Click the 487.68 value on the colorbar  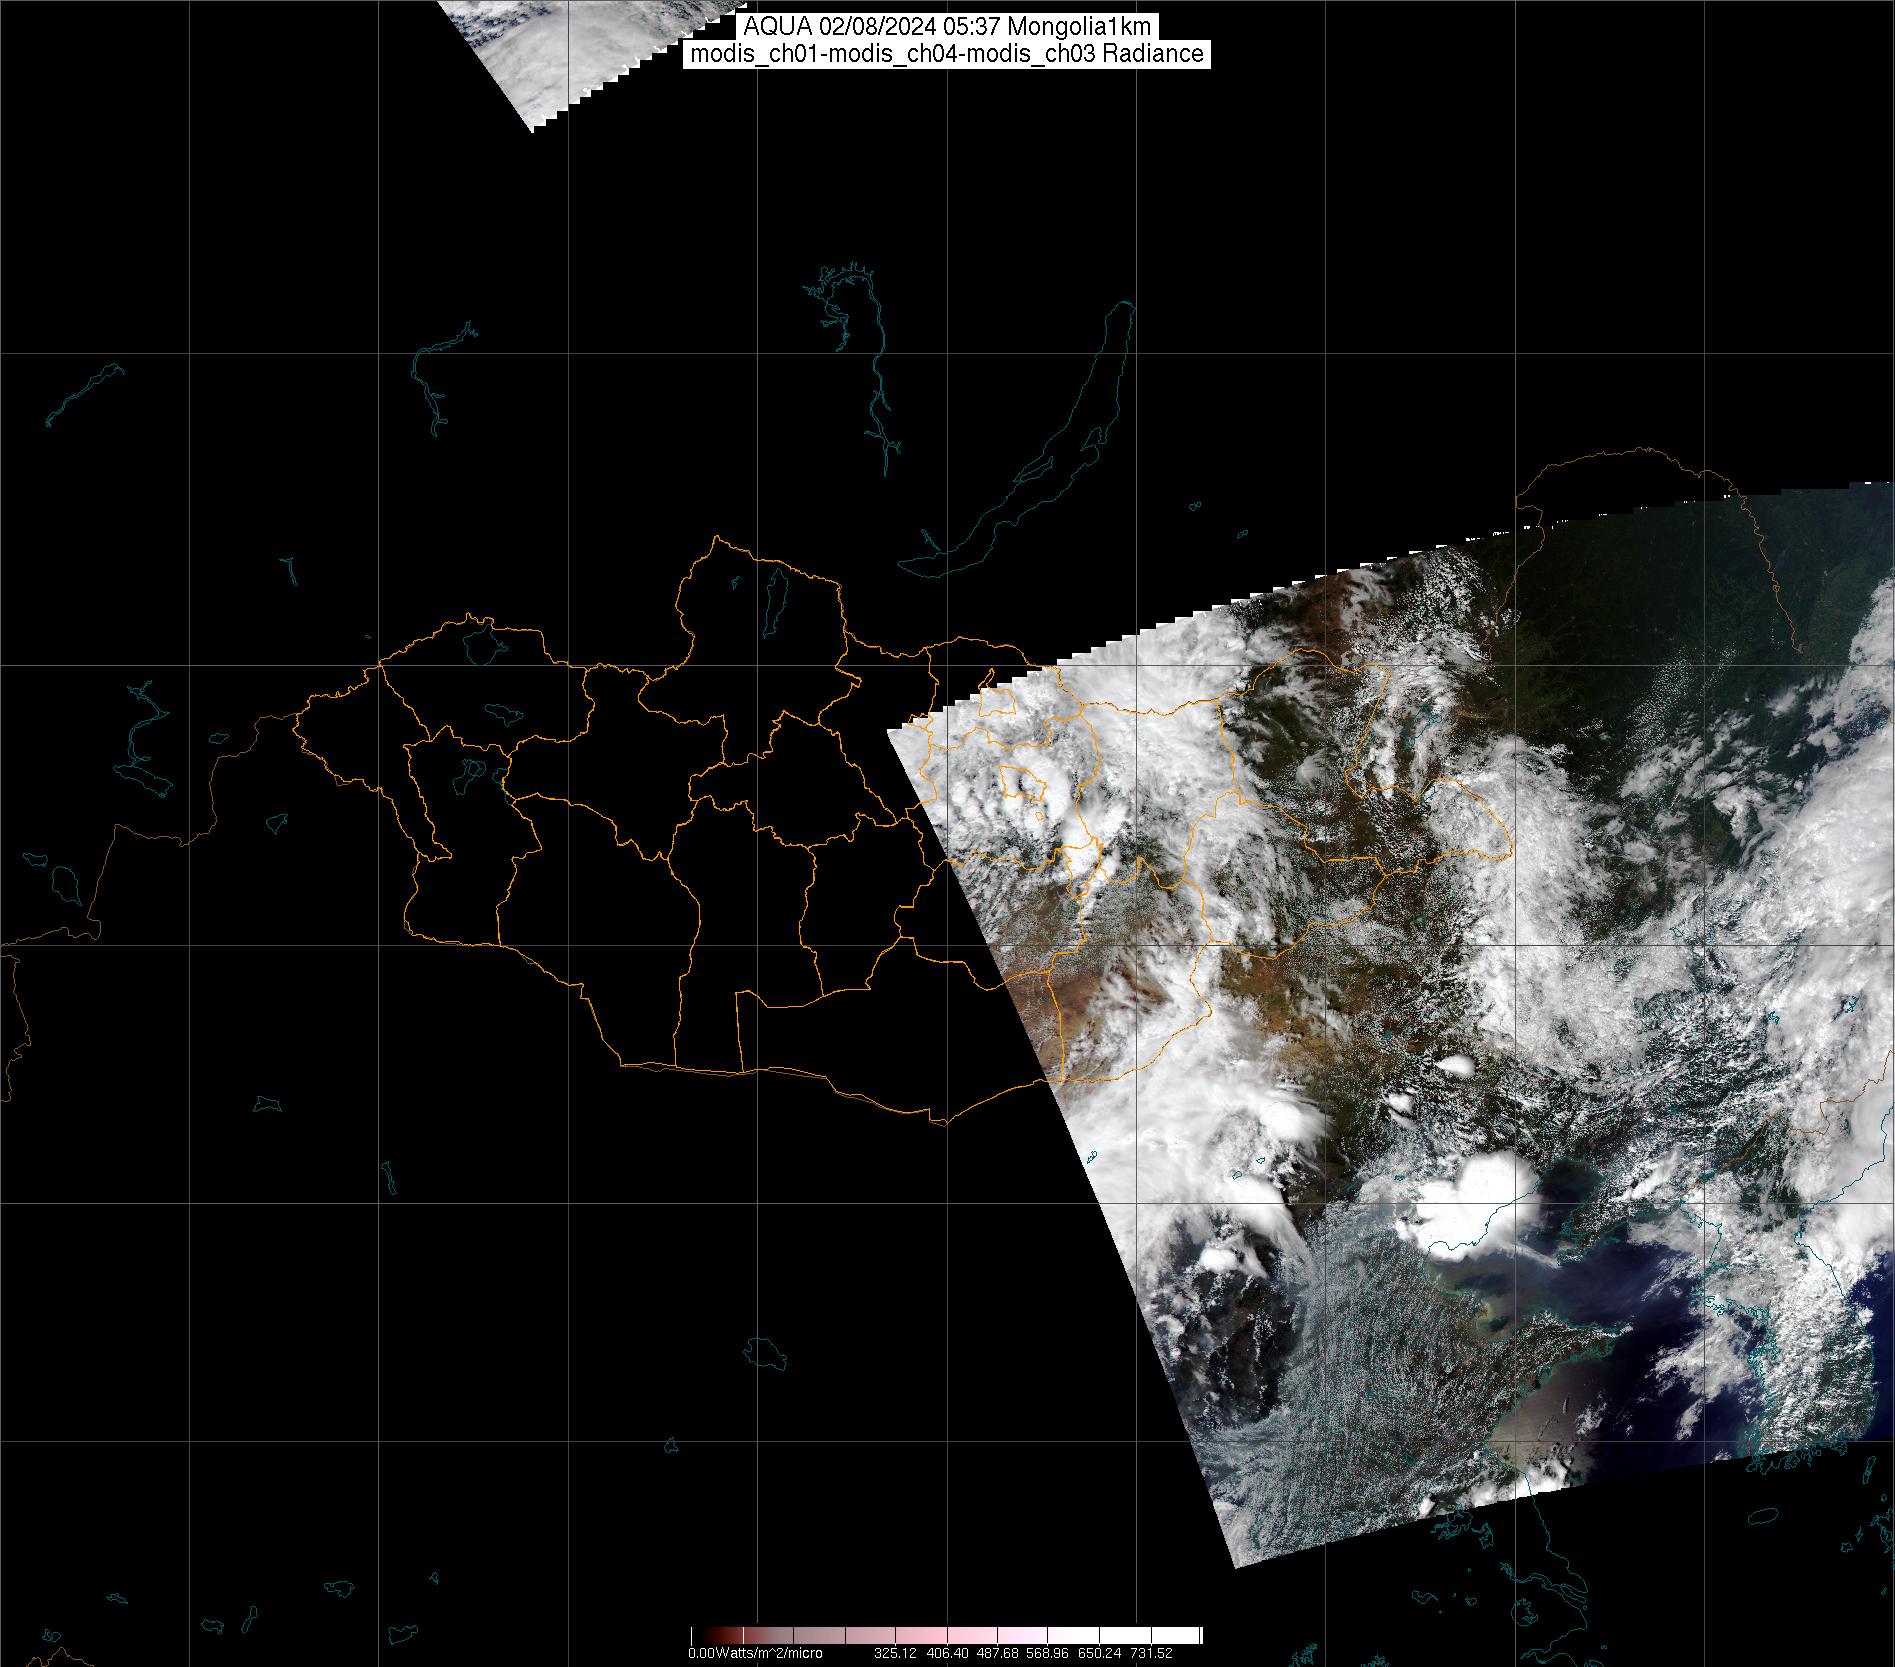click(x=998, y=1654)
